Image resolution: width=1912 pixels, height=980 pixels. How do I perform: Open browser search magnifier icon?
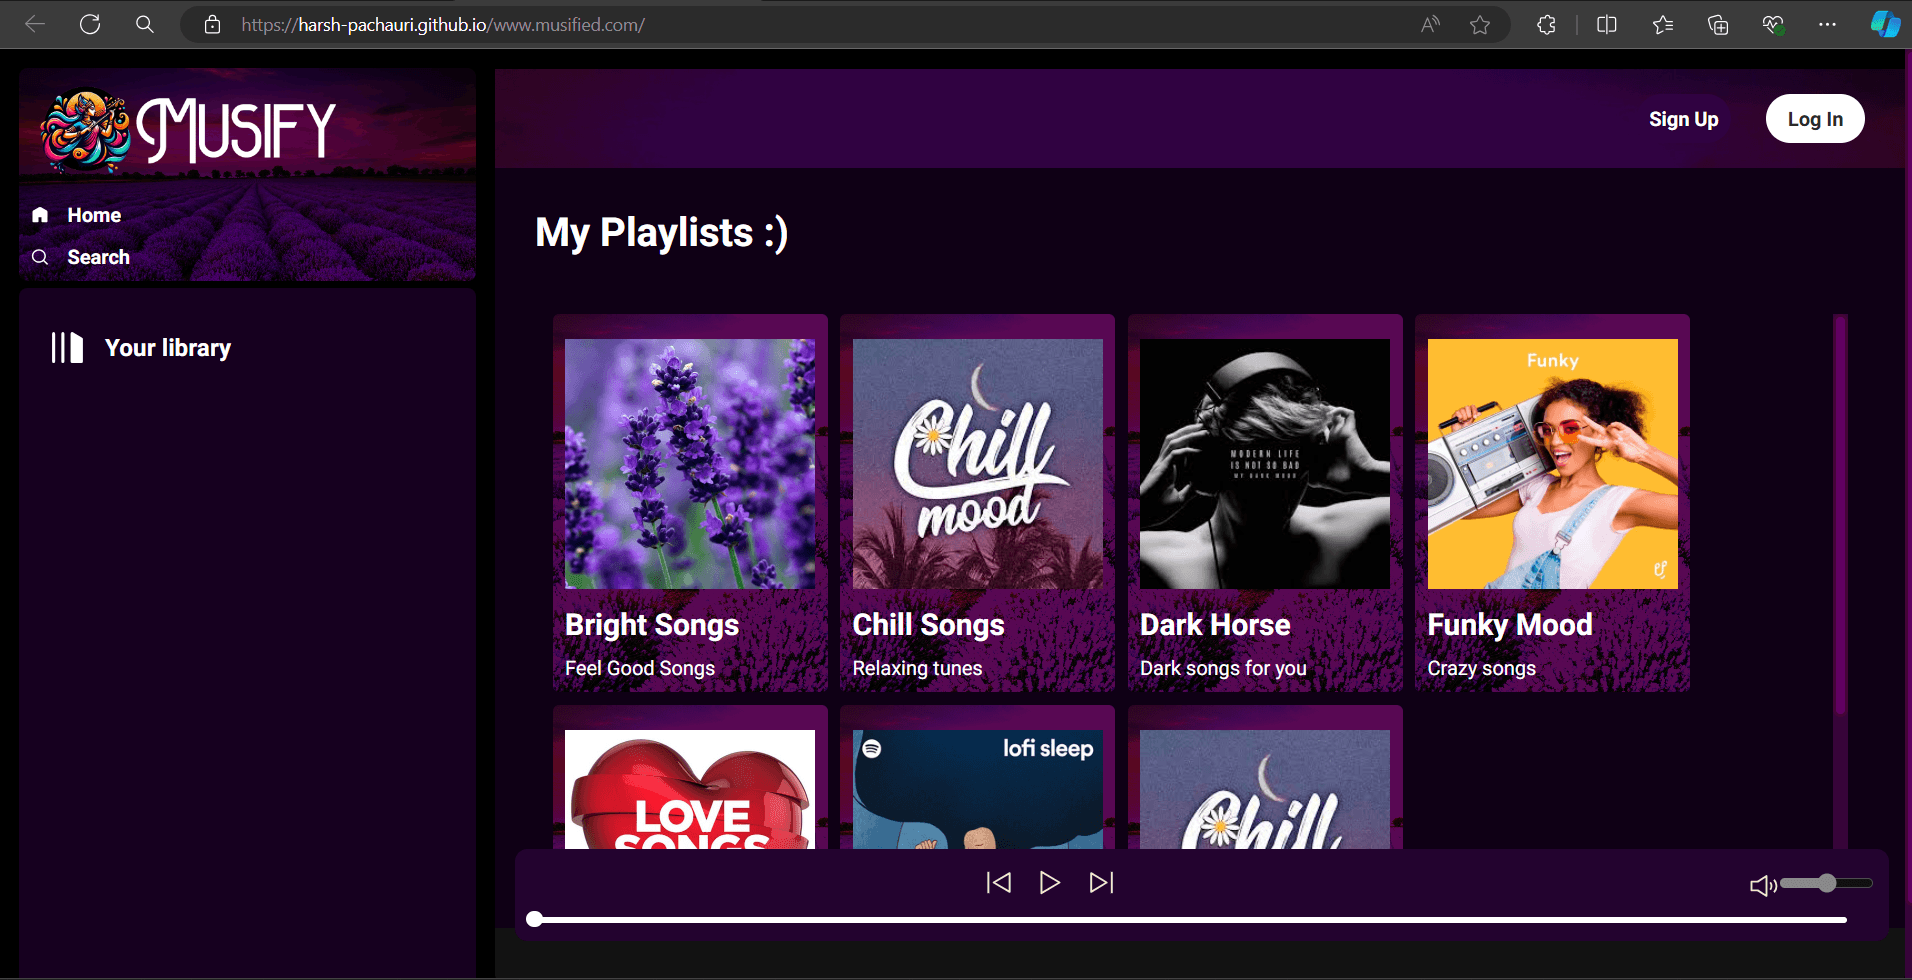pyautogui.click(x=145, y=24)
